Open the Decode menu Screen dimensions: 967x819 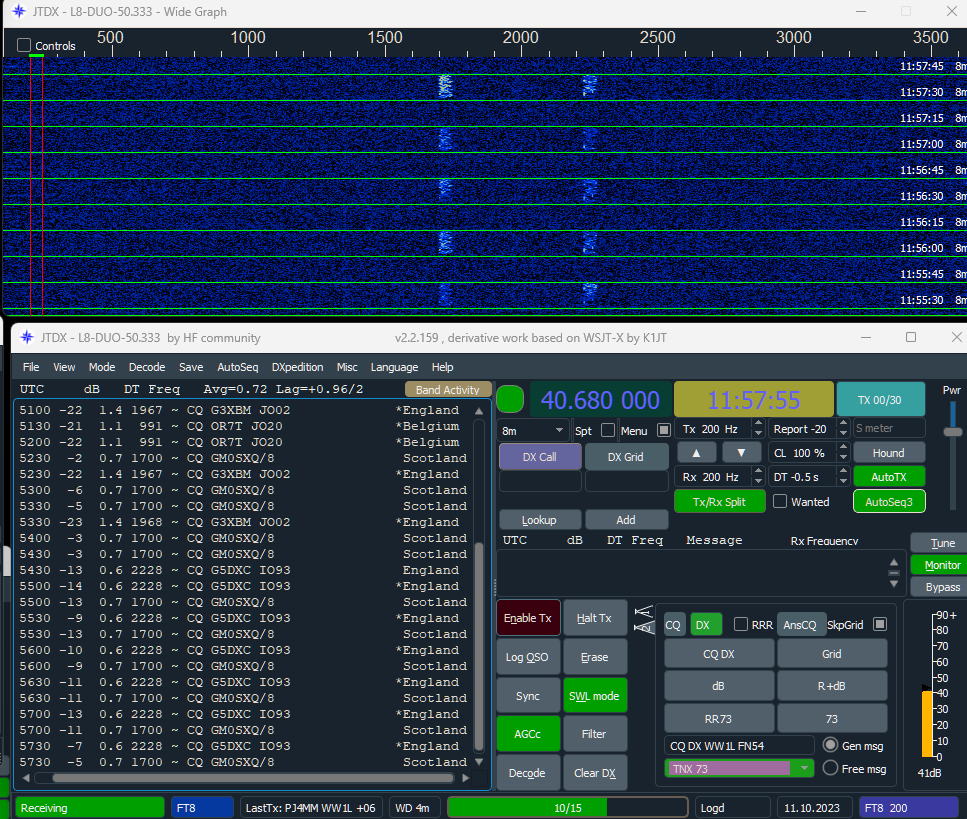(x=147, y=367)
